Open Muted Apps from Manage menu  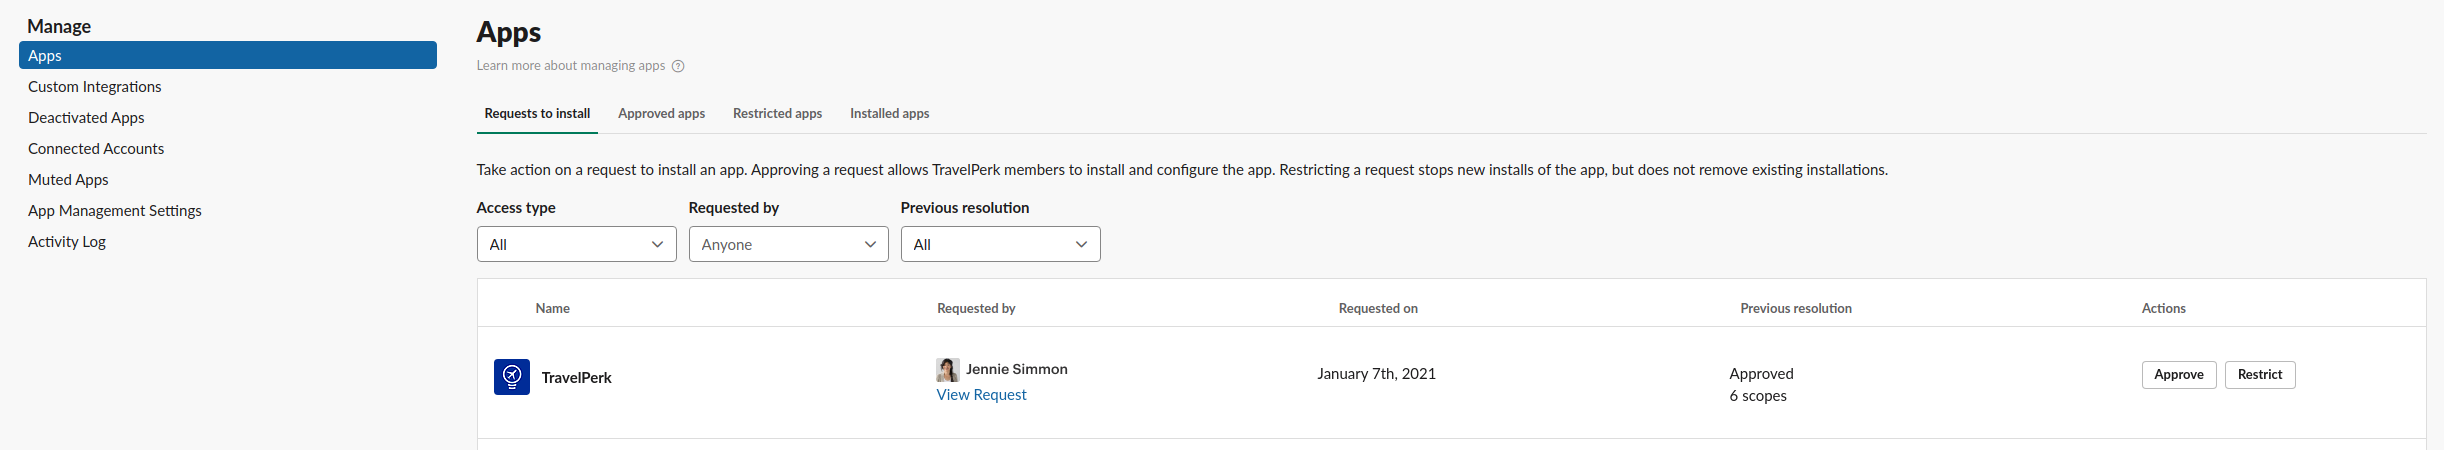coord(68,180)
